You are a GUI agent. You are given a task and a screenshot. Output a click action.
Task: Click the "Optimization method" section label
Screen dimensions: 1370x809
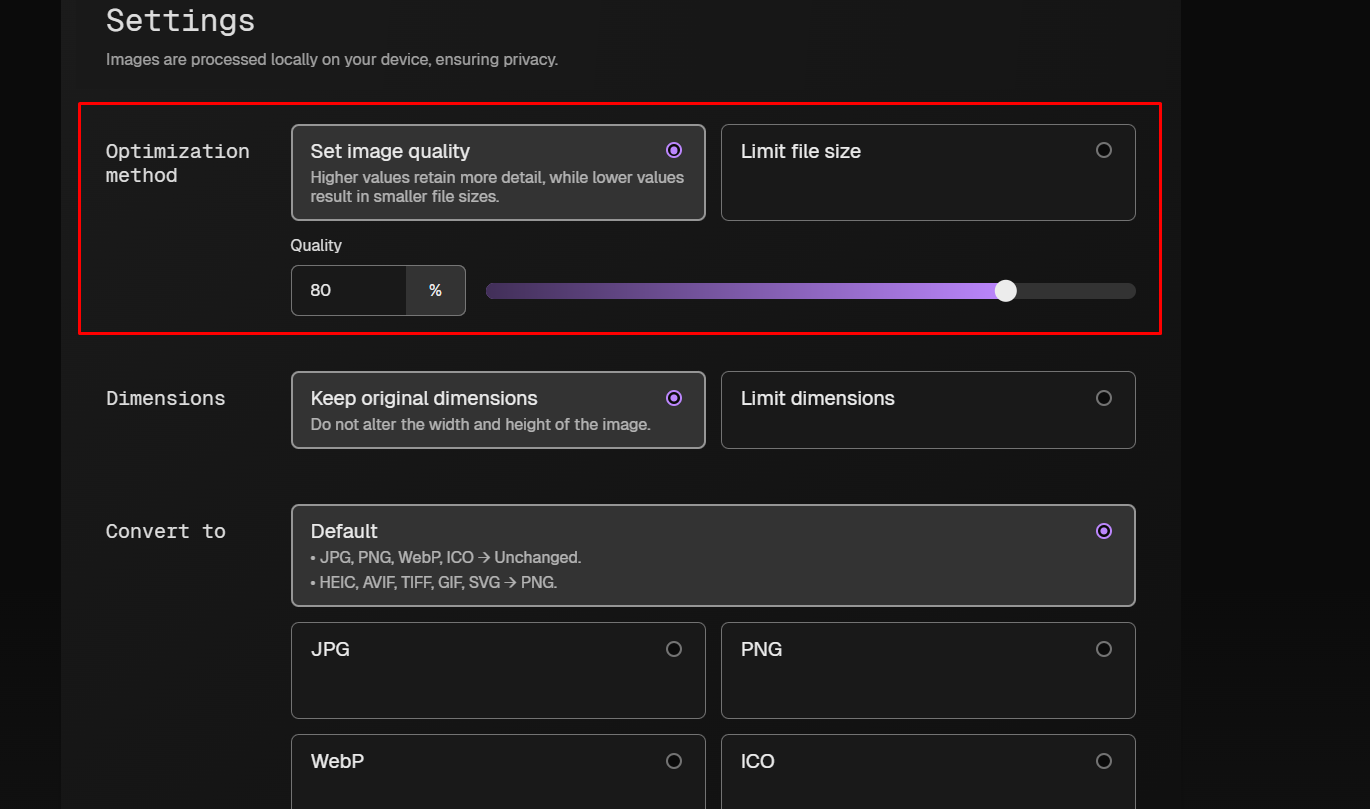(177, 163)
